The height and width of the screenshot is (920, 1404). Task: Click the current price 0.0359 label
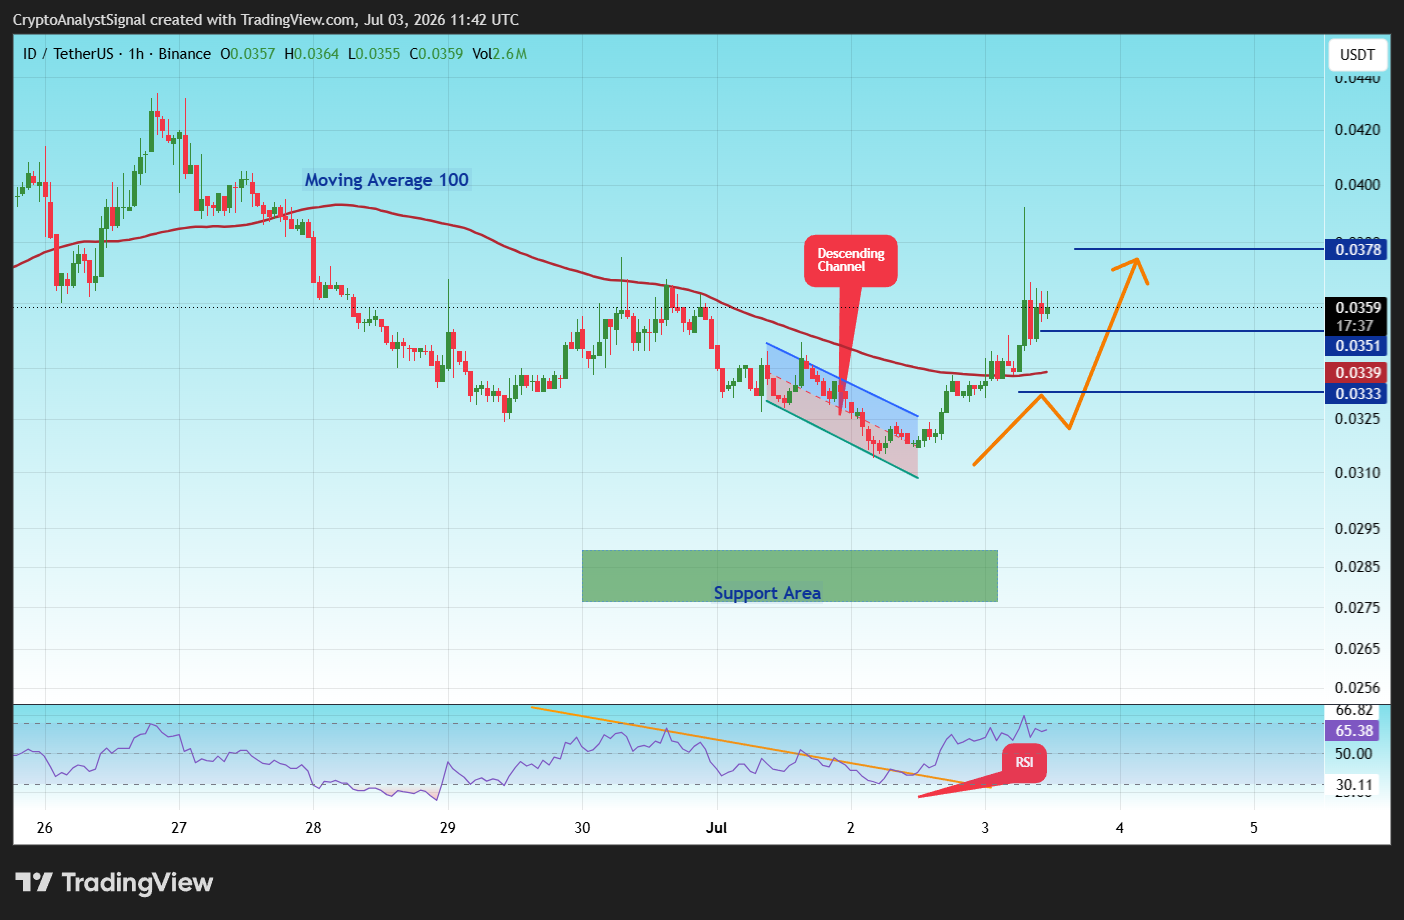click(x=1357, y=308)
